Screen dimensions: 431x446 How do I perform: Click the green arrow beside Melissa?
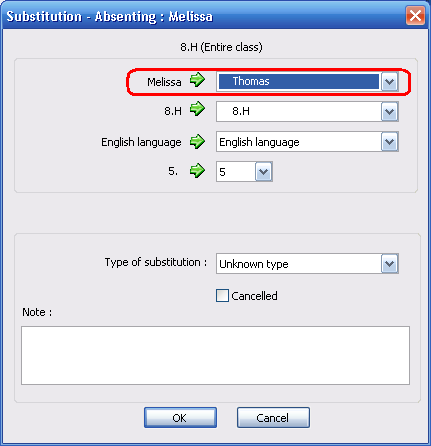197,80
